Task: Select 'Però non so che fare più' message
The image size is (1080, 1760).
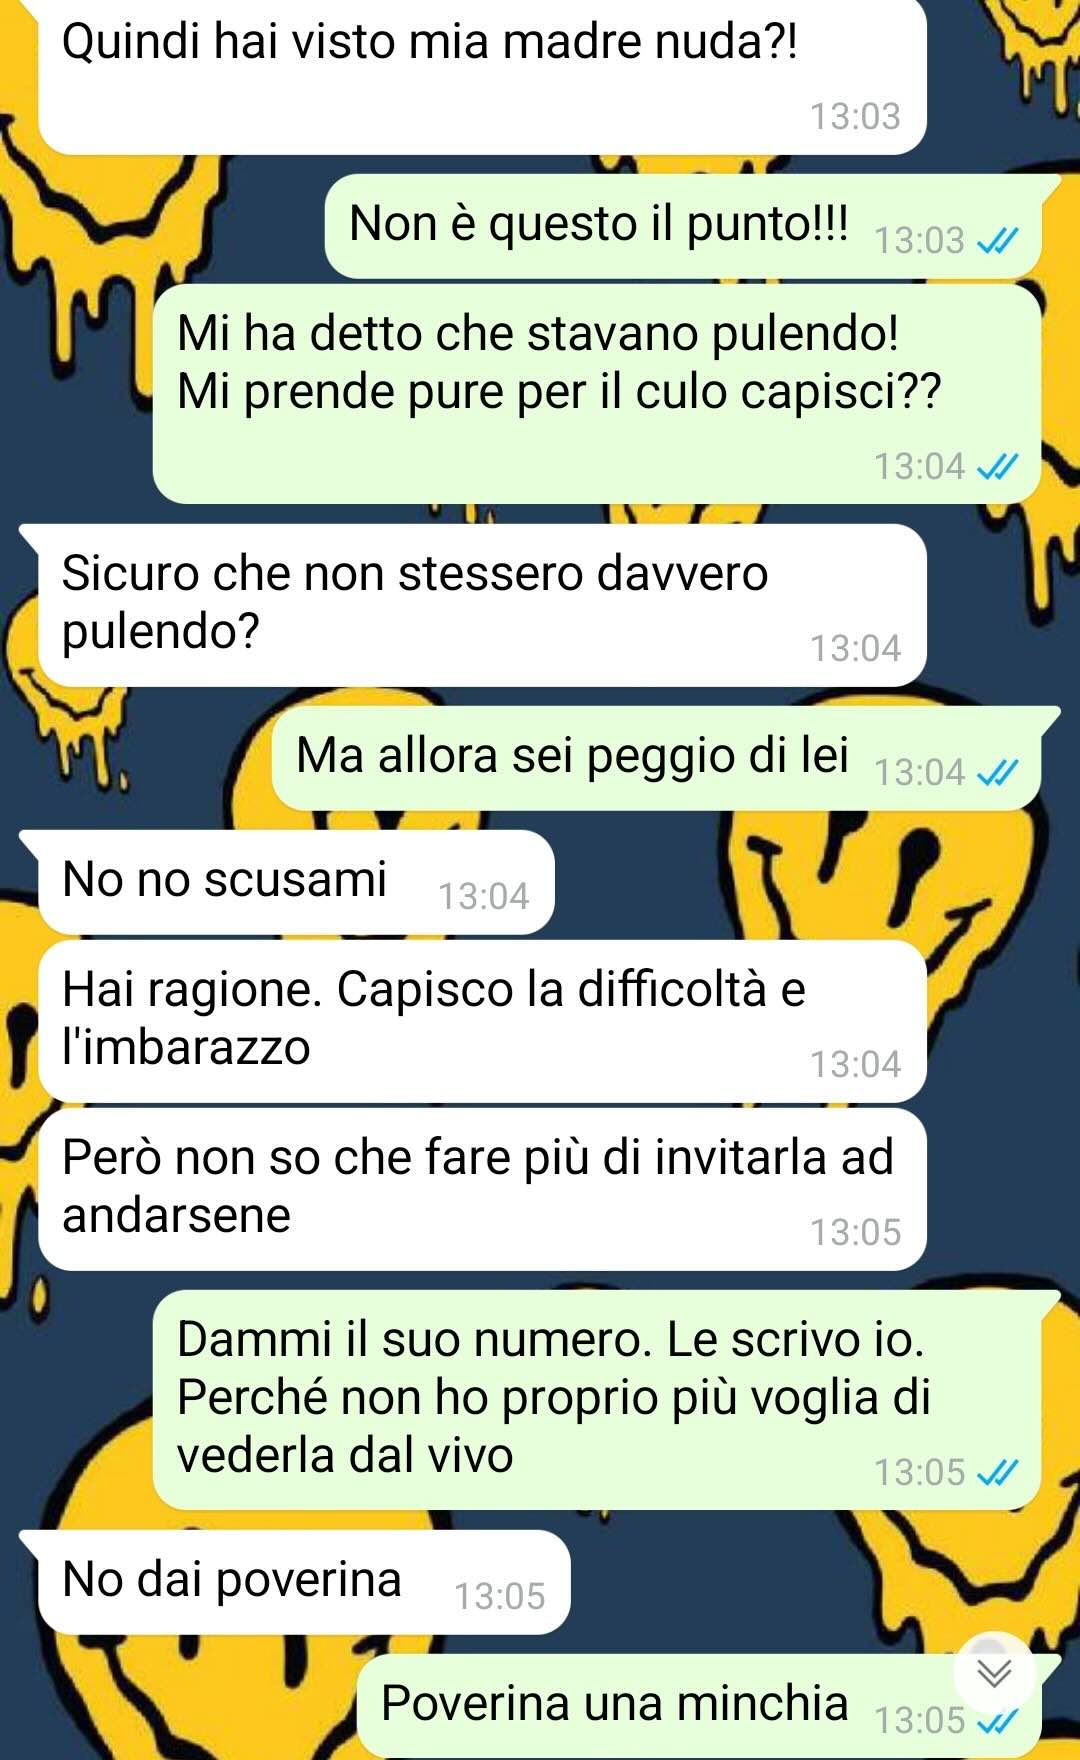Action: point(482,1189)
